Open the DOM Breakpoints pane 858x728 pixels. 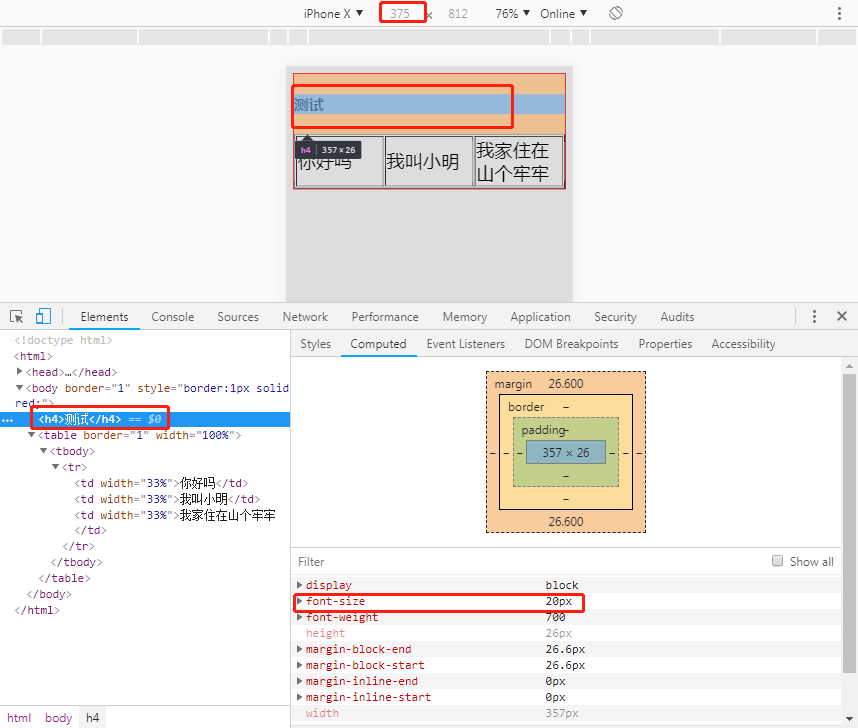pos(571,344)
